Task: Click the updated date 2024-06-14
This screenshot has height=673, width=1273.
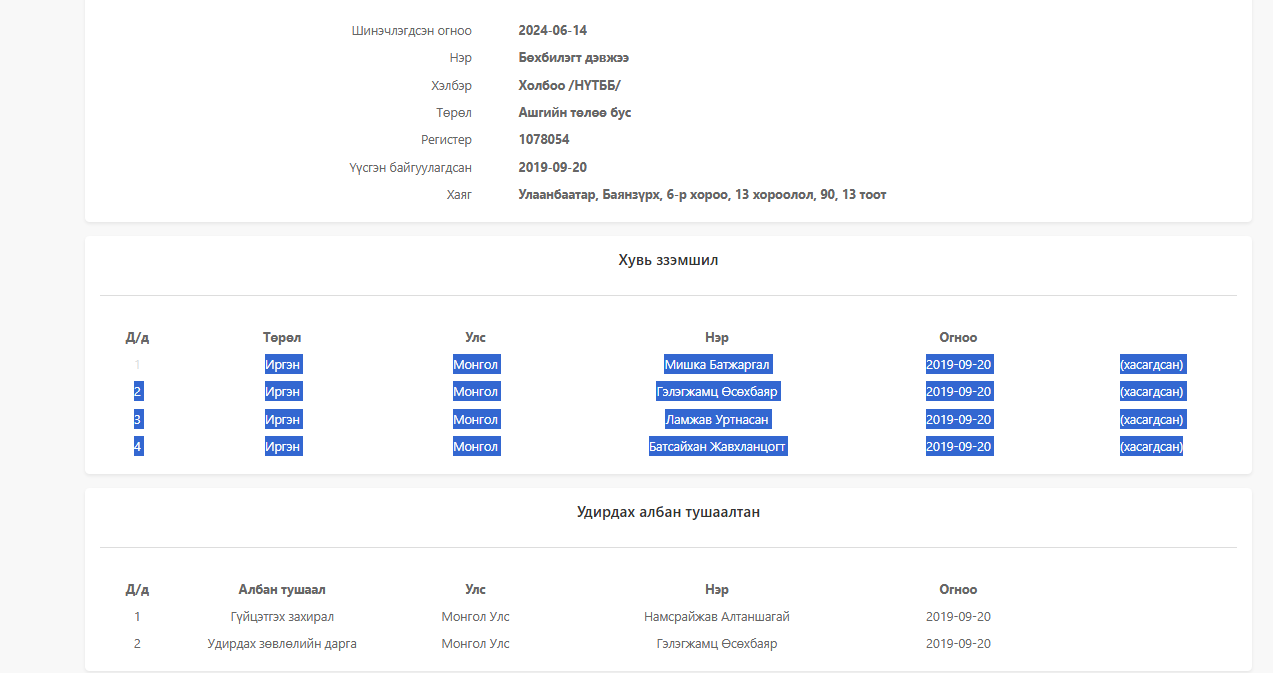Action: 552,30
